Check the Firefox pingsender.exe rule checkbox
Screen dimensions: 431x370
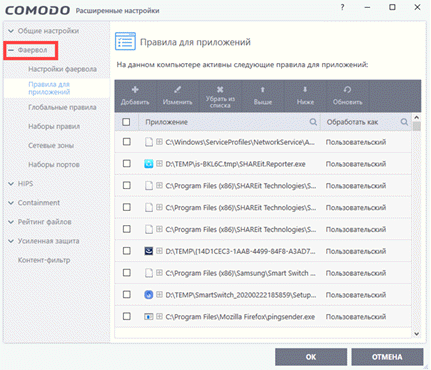[127, 316]
